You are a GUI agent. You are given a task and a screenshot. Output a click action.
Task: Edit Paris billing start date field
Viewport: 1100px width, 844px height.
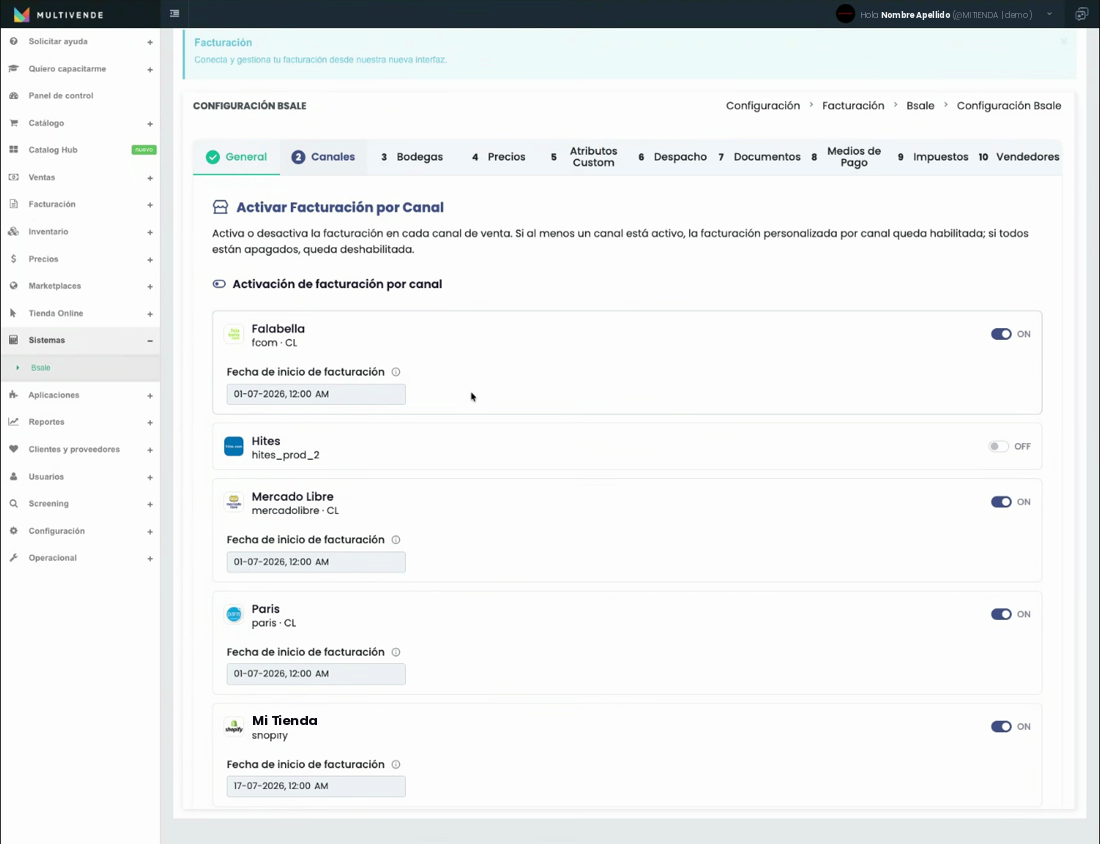pos(316,674)
